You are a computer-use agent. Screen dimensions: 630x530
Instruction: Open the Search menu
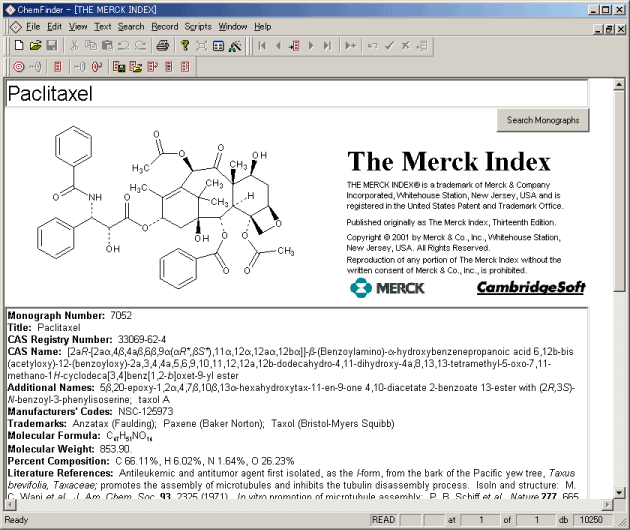coord(131,27)
